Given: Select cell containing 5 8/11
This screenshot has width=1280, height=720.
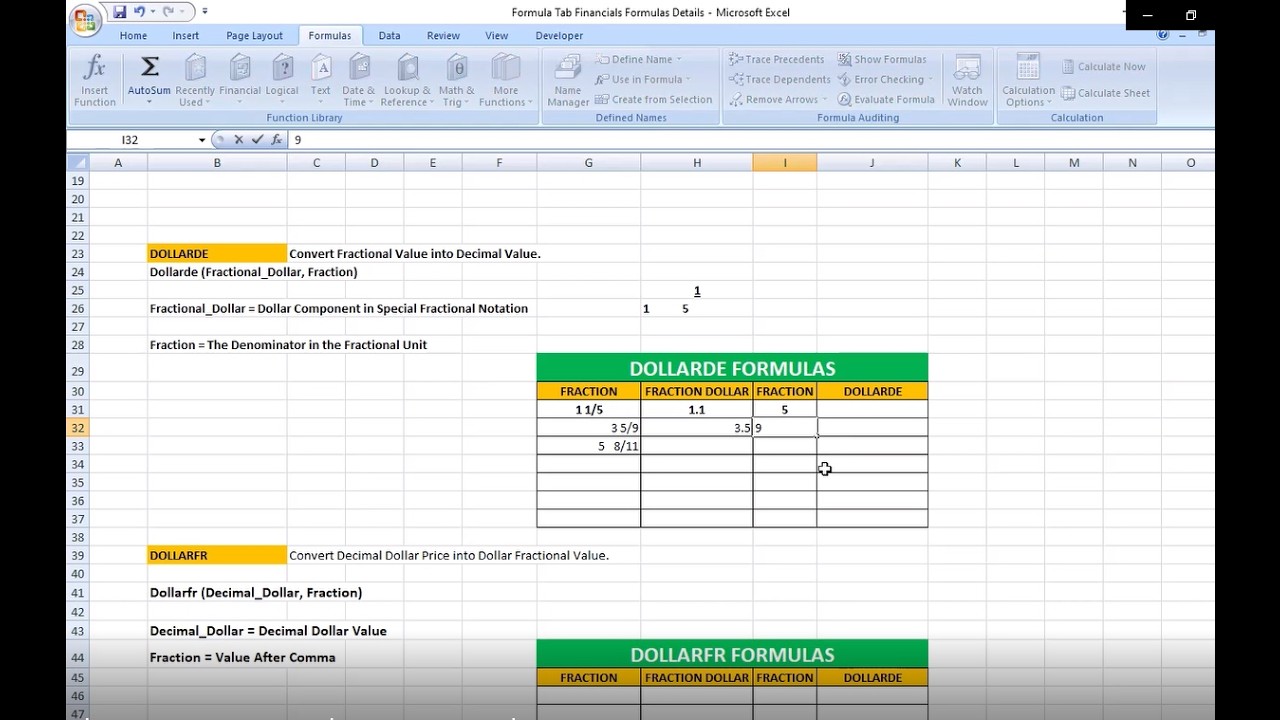Looking at the screenshot, I should (588, 446).
